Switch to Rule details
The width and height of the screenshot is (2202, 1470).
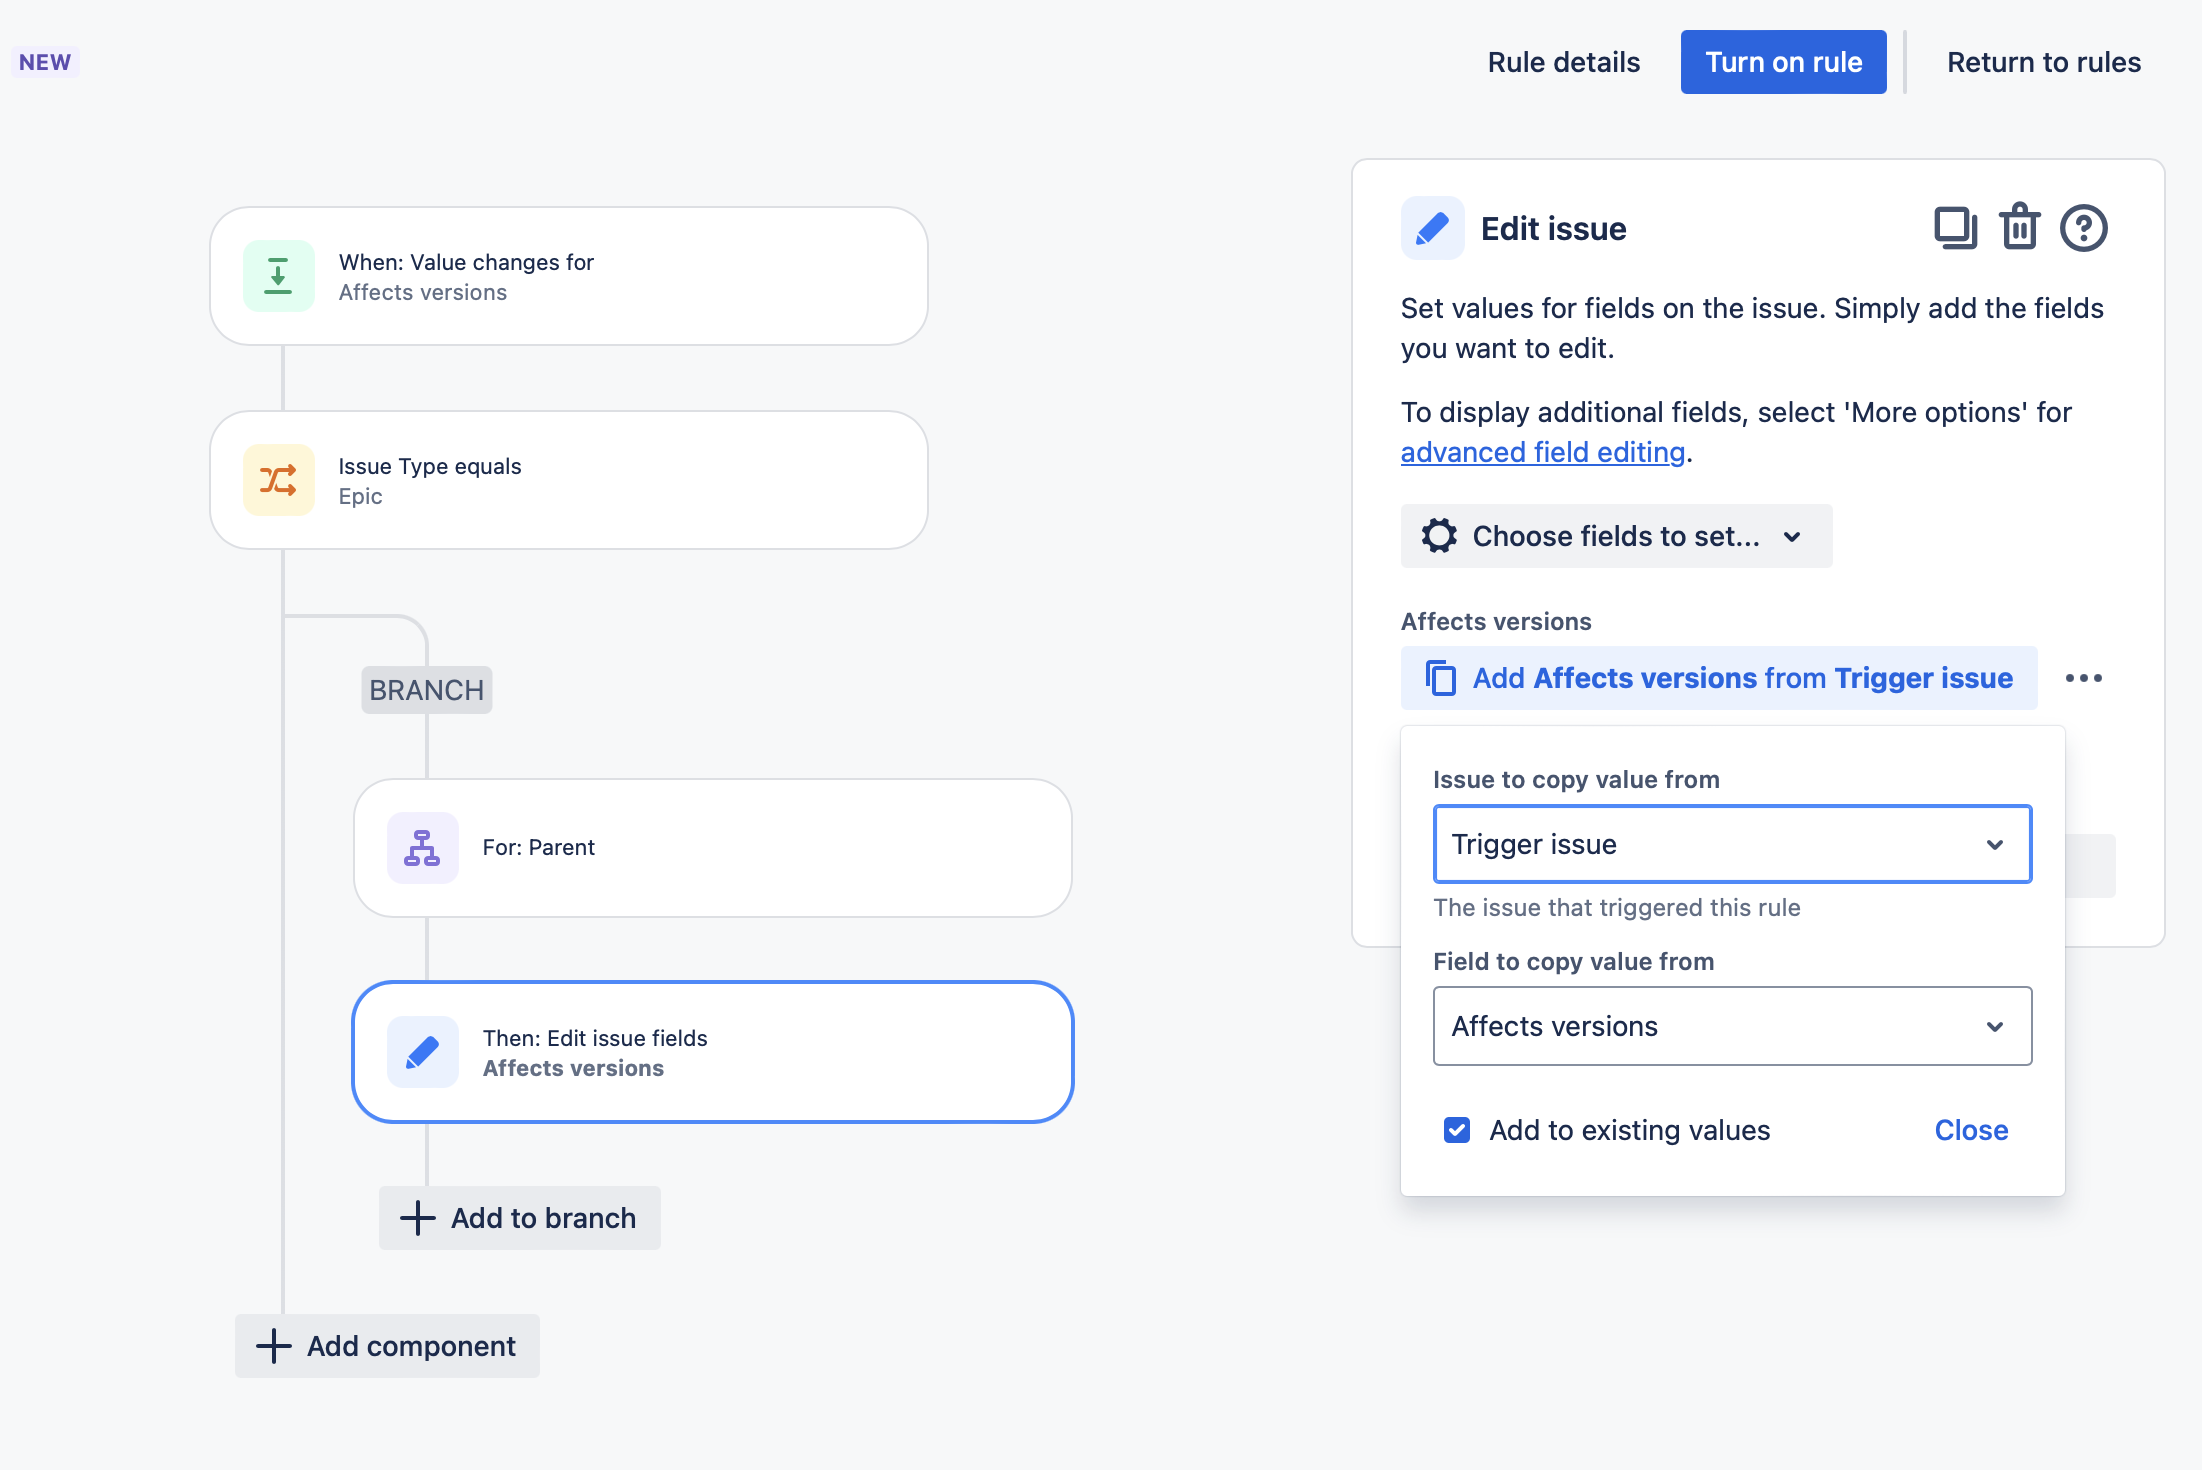pyautogui.click(x=1563, y=61)
